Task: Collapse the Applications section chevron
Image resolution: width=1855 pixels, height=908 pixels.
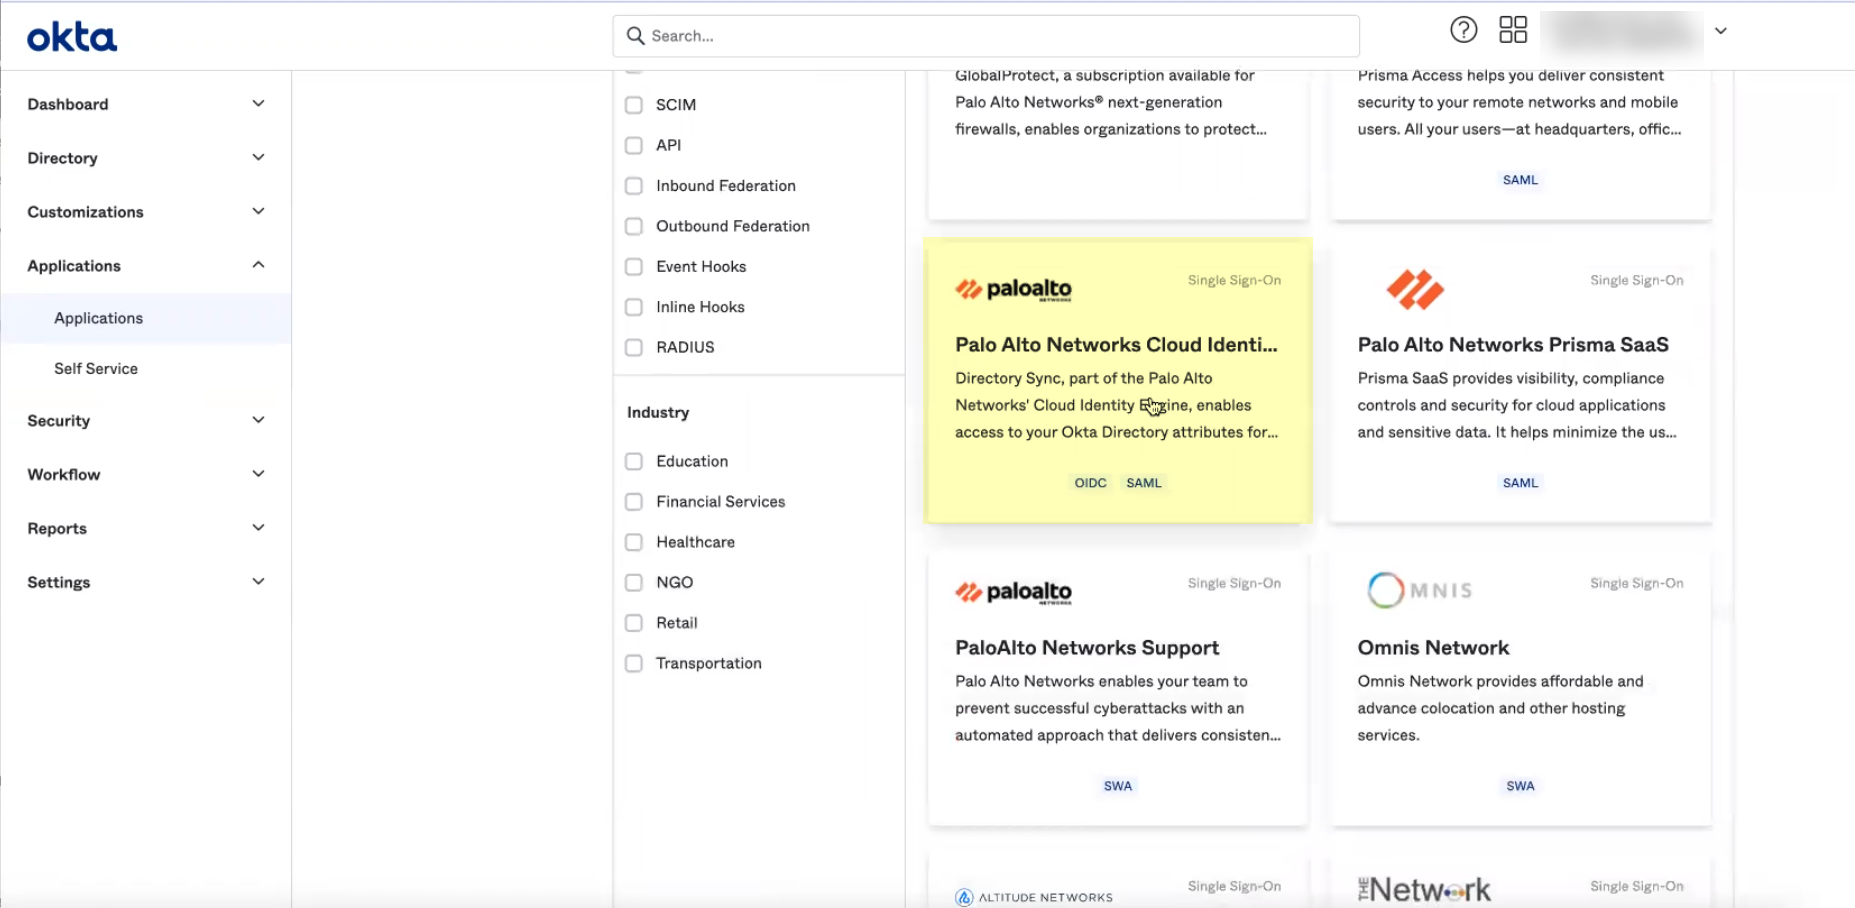Action: click(258, 265)
